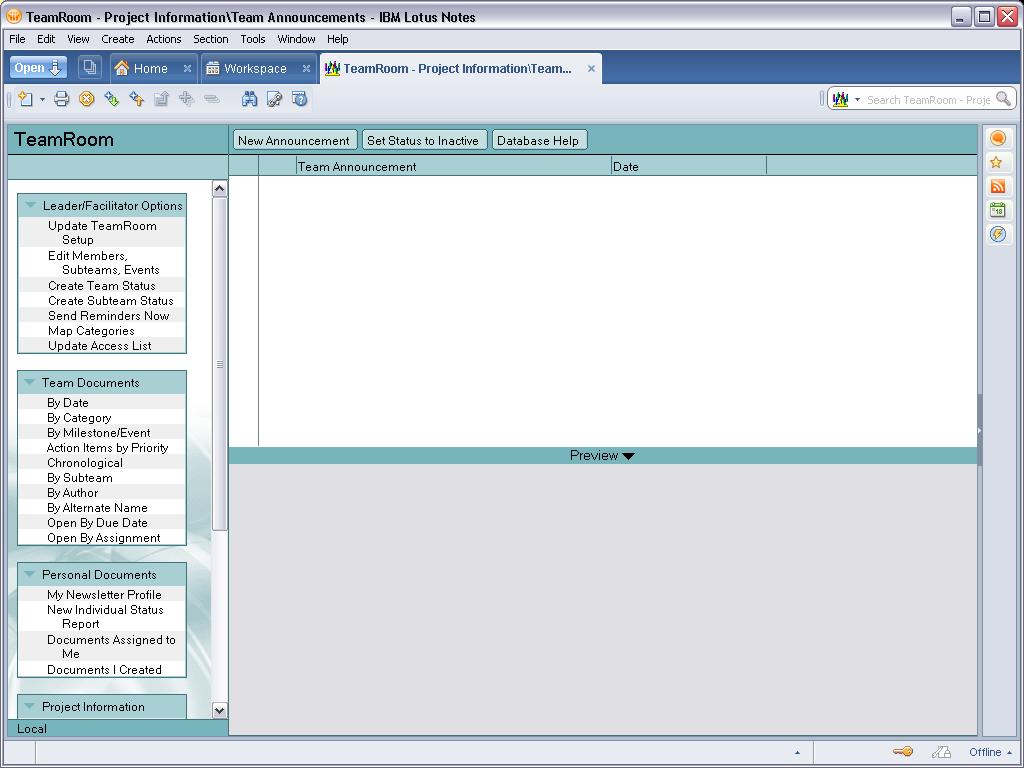1024x768 pixels.
Task: Click the Expand plus icon in toolbar
Action: pos(186,99)
